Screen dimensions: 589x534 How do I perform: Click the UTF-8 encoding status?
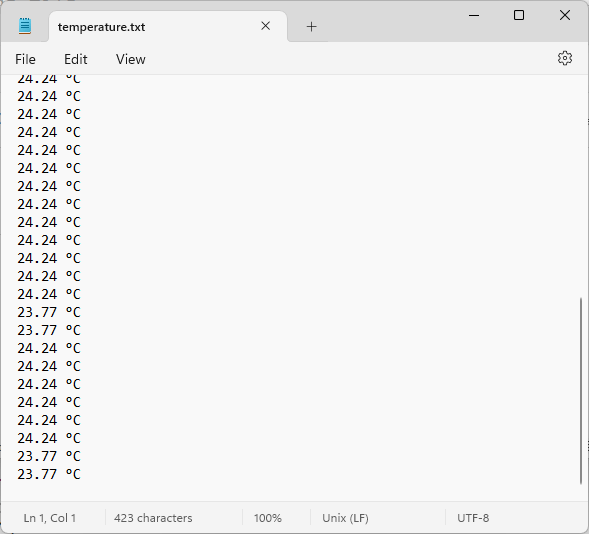point(473,518)
